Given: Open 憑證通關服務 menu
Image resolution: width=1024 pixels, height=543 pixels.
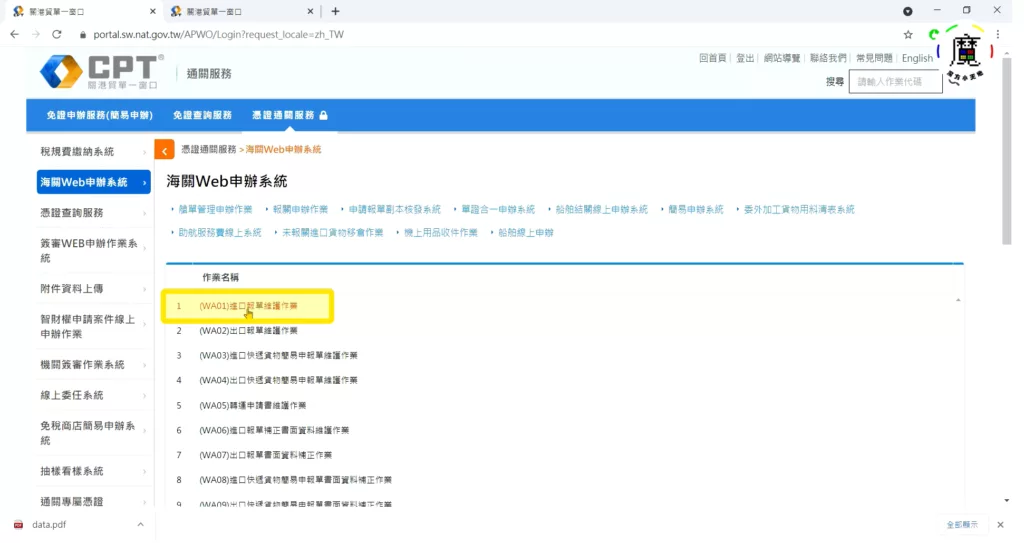Looking at the screenshot, I should tap(289, 115).
